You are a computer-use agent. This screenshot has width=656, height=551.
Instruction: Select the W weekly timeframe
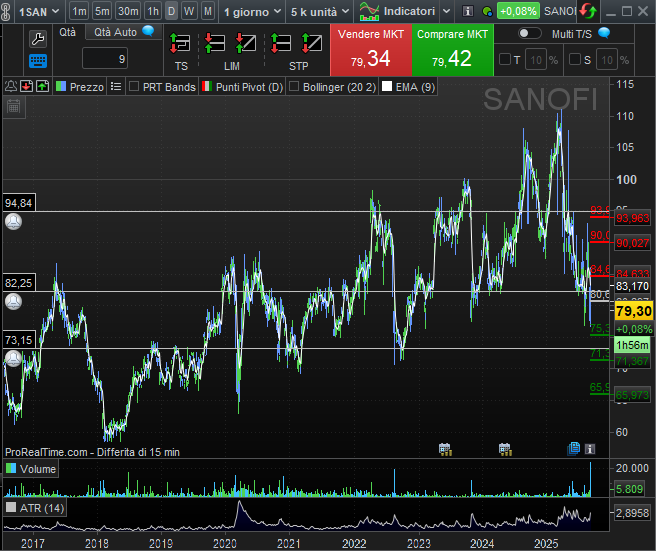[189, 11]
